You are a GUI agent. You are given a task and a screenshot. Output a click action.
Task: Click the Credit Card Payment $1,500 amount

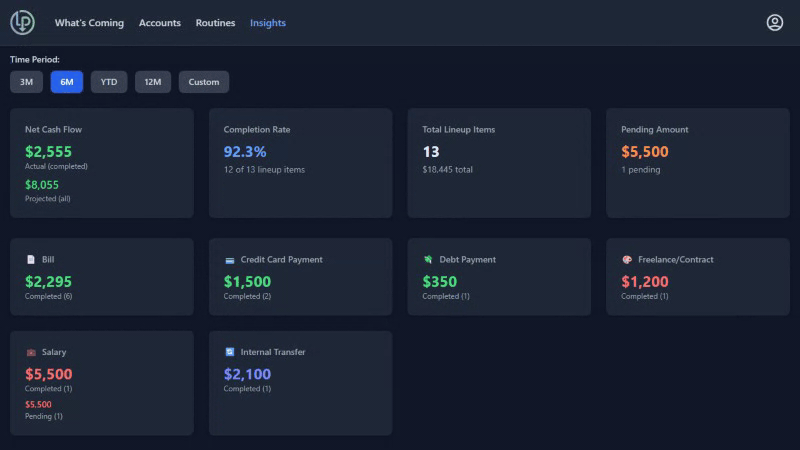[247, 282]
